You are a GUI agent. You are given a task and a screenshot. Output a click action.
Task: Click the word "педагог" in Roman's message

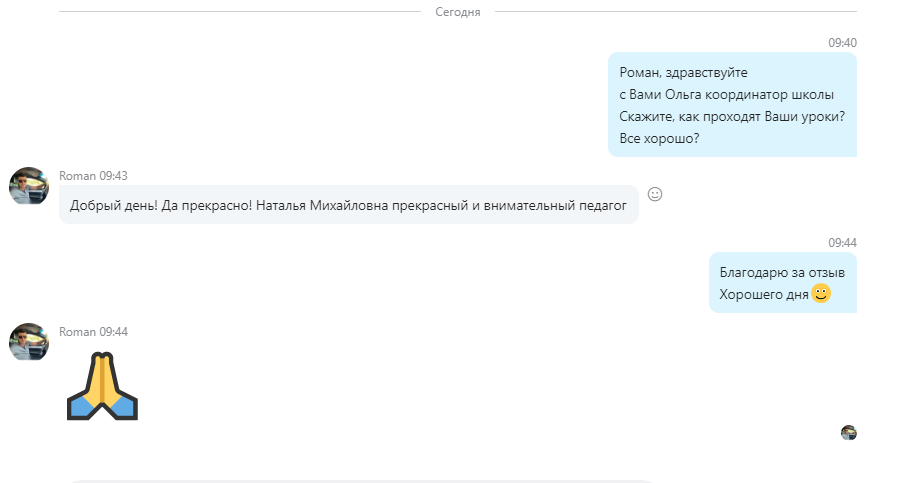pos(600,206)
